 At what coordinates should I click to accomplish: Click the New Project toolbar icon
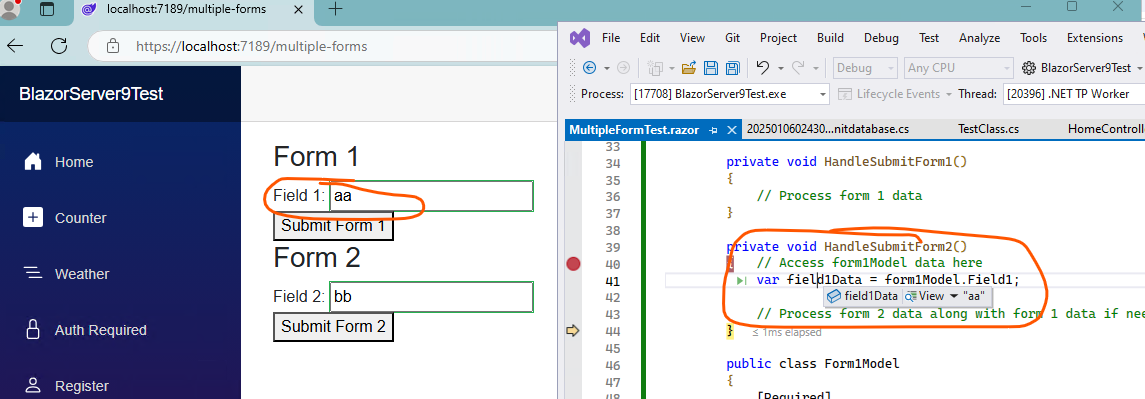[x=656, y=68]
